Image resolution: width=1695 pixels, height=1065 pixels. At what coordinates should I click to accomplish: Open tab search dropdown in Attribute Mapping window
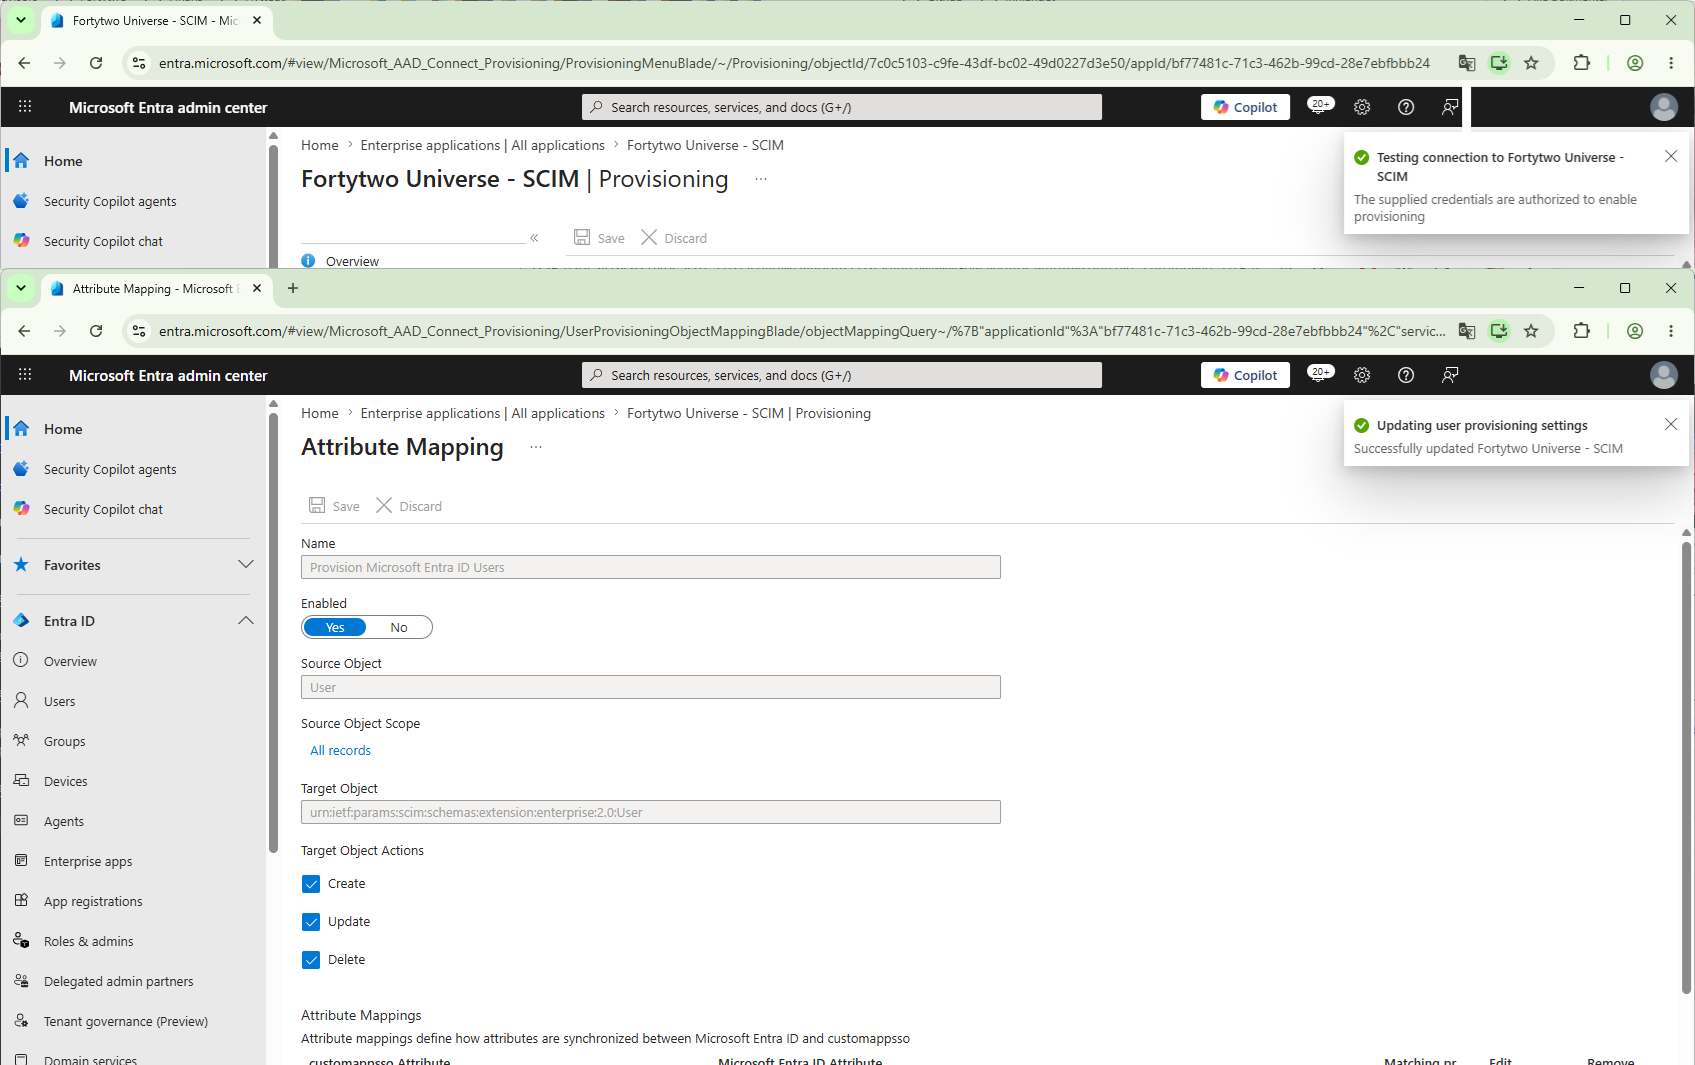(20, 288)
